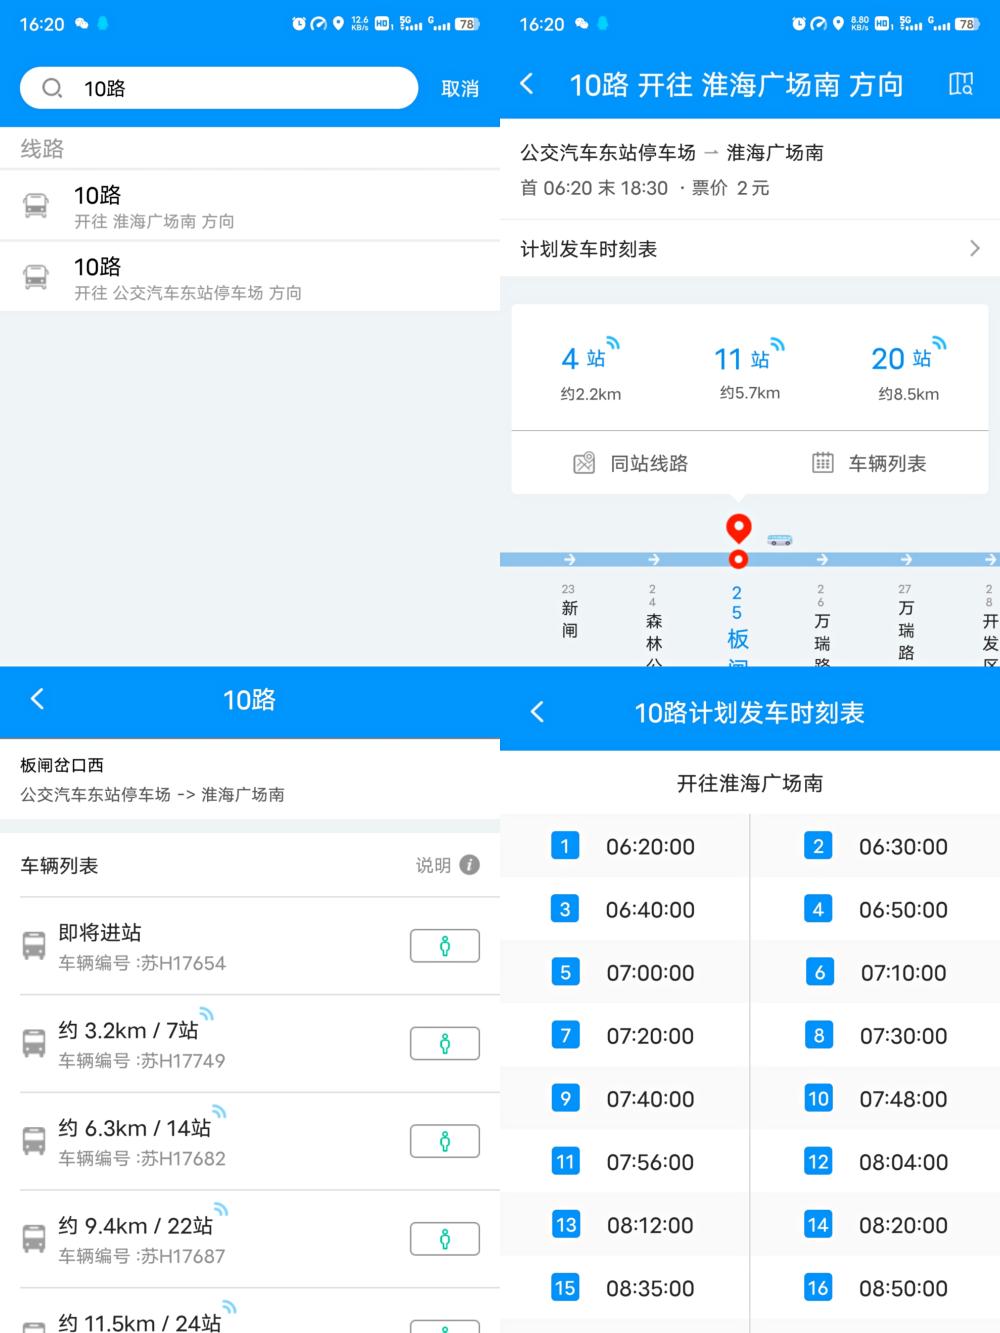
Task: Tap the 取消 cancel button
Action: [x=460, y=88]
